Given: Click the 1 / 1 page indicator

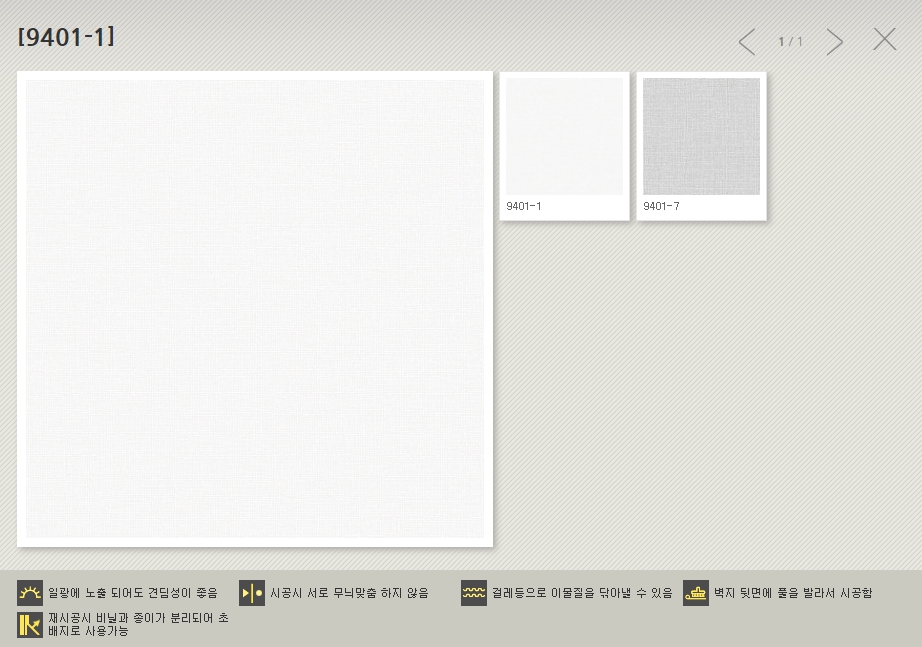Looking at the screenshot, I should [x=790, y=42].
